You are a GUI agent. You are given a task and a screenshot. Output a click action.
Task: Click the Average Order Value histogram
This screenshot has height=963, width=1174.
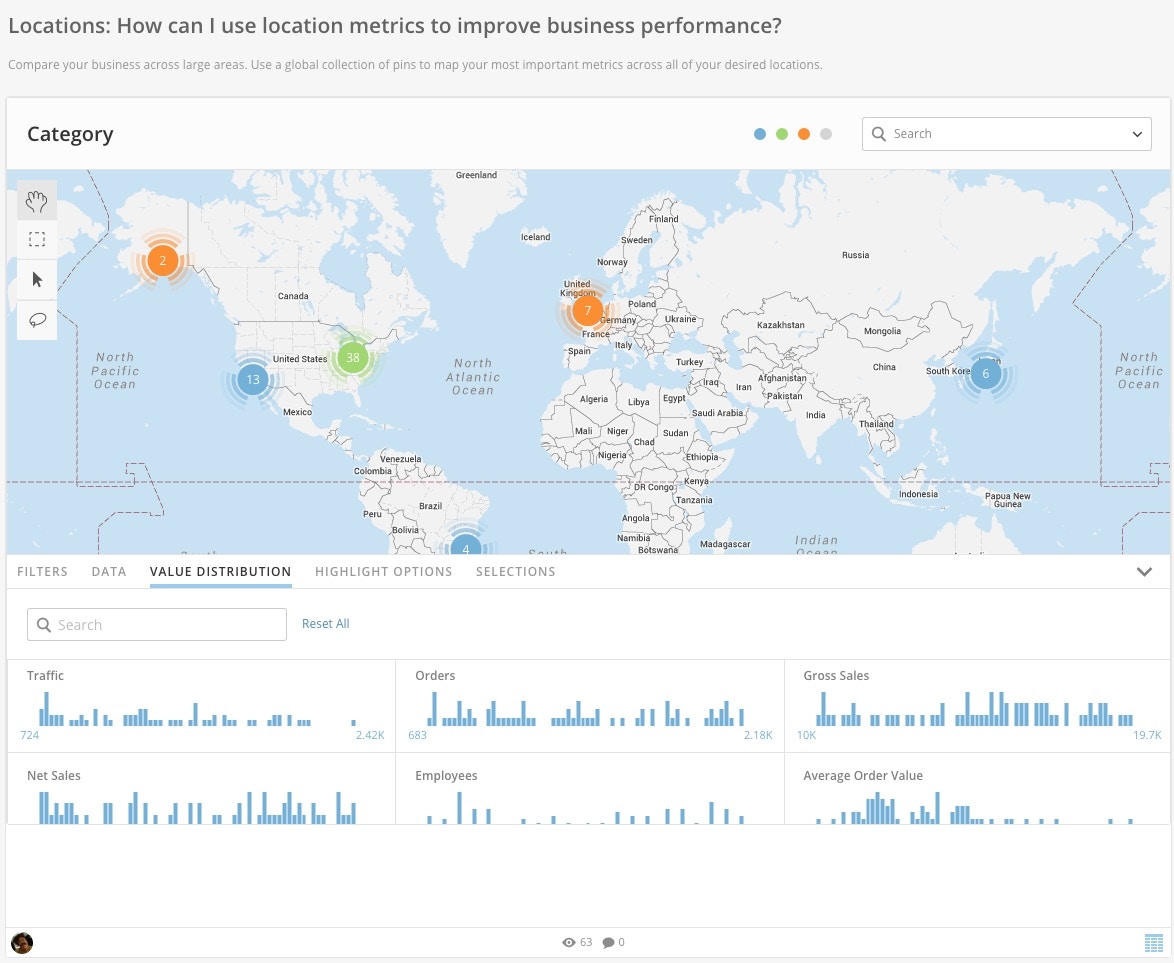[974, 807]
